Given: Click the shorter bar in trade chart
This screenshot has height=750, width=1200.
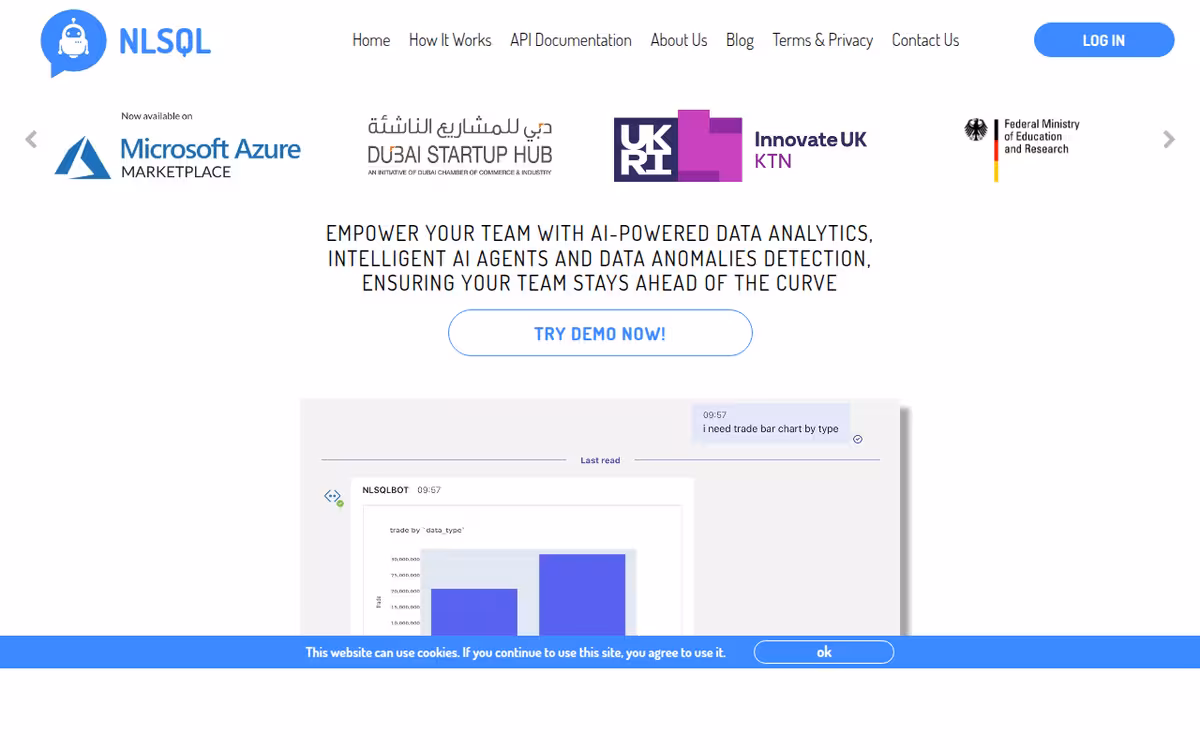Looking at the screenshot, I should tap(474, 612).
